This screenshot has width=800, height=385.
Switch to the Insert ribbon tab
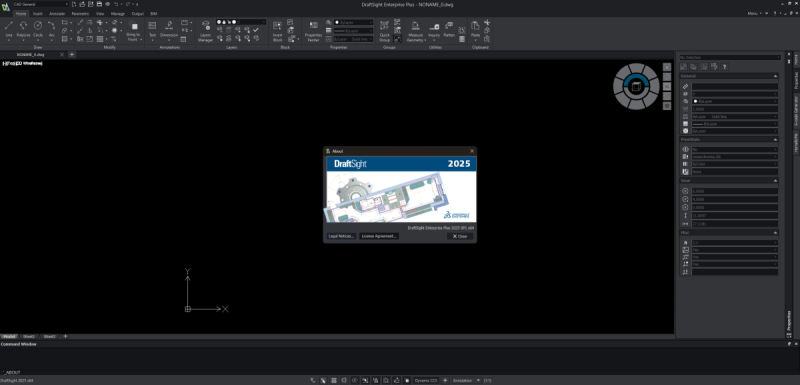[x=38, y=14]
